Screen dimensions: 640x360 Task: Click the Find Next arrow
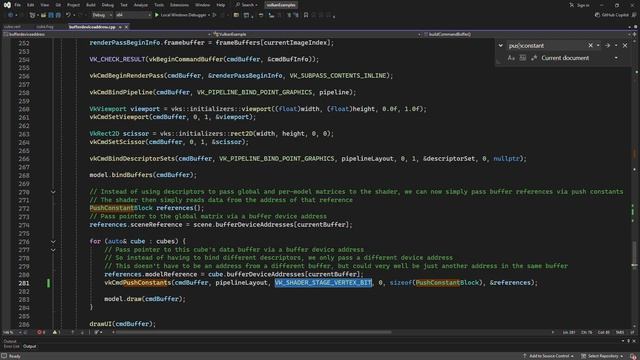[x=608, y=46]
